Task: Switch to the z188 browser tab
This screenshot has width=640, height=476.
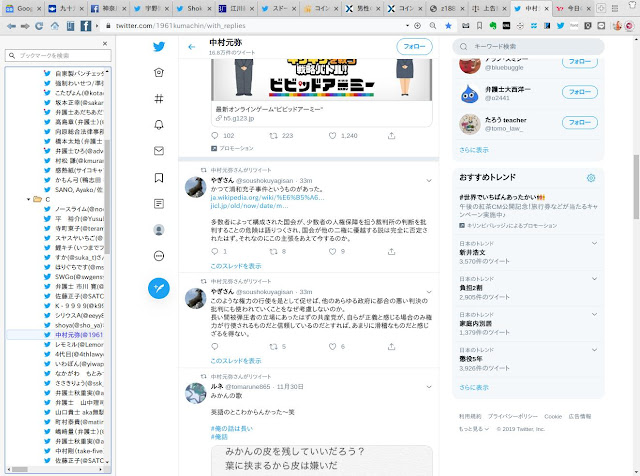Action: (x=448, y=8)
